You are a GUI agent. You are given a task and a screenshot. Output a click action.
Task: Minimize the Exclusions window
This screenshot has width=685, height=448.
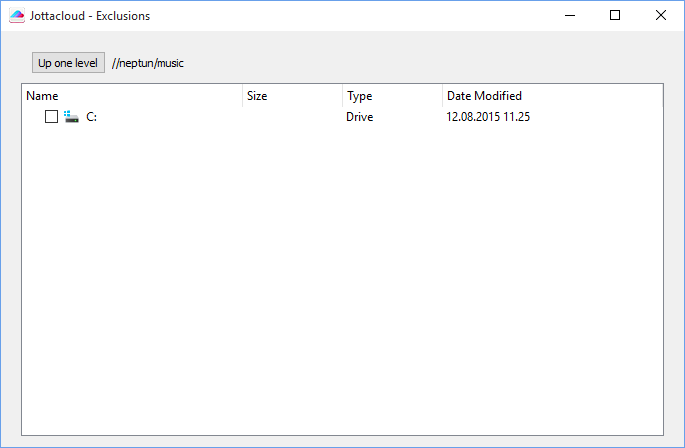tap(570, 15)
